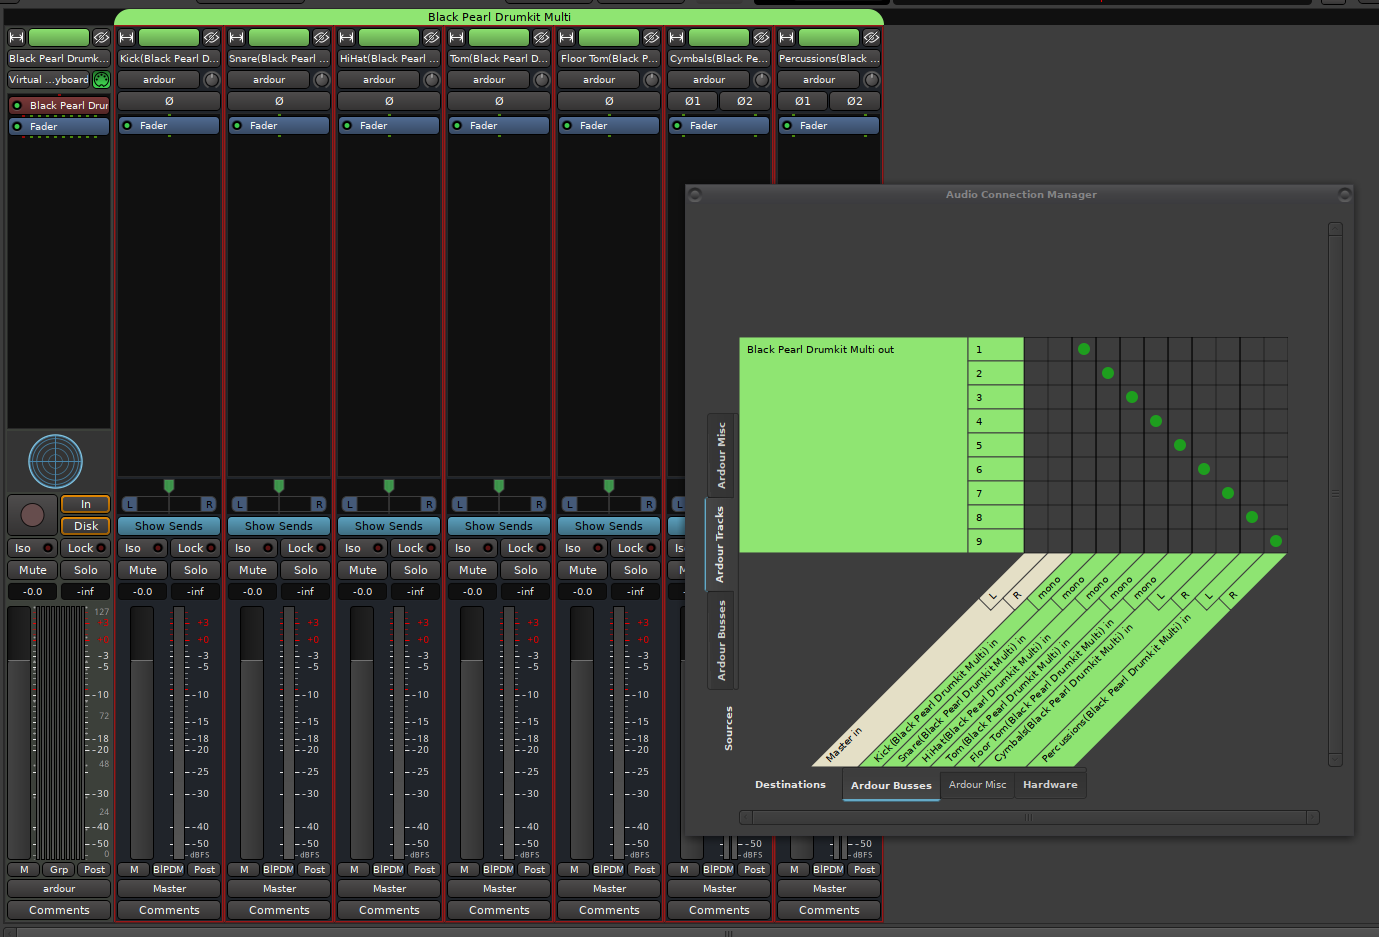Solo the Tom strip
This screenshot has height=937, width=1379.
[x=525, y=570]
